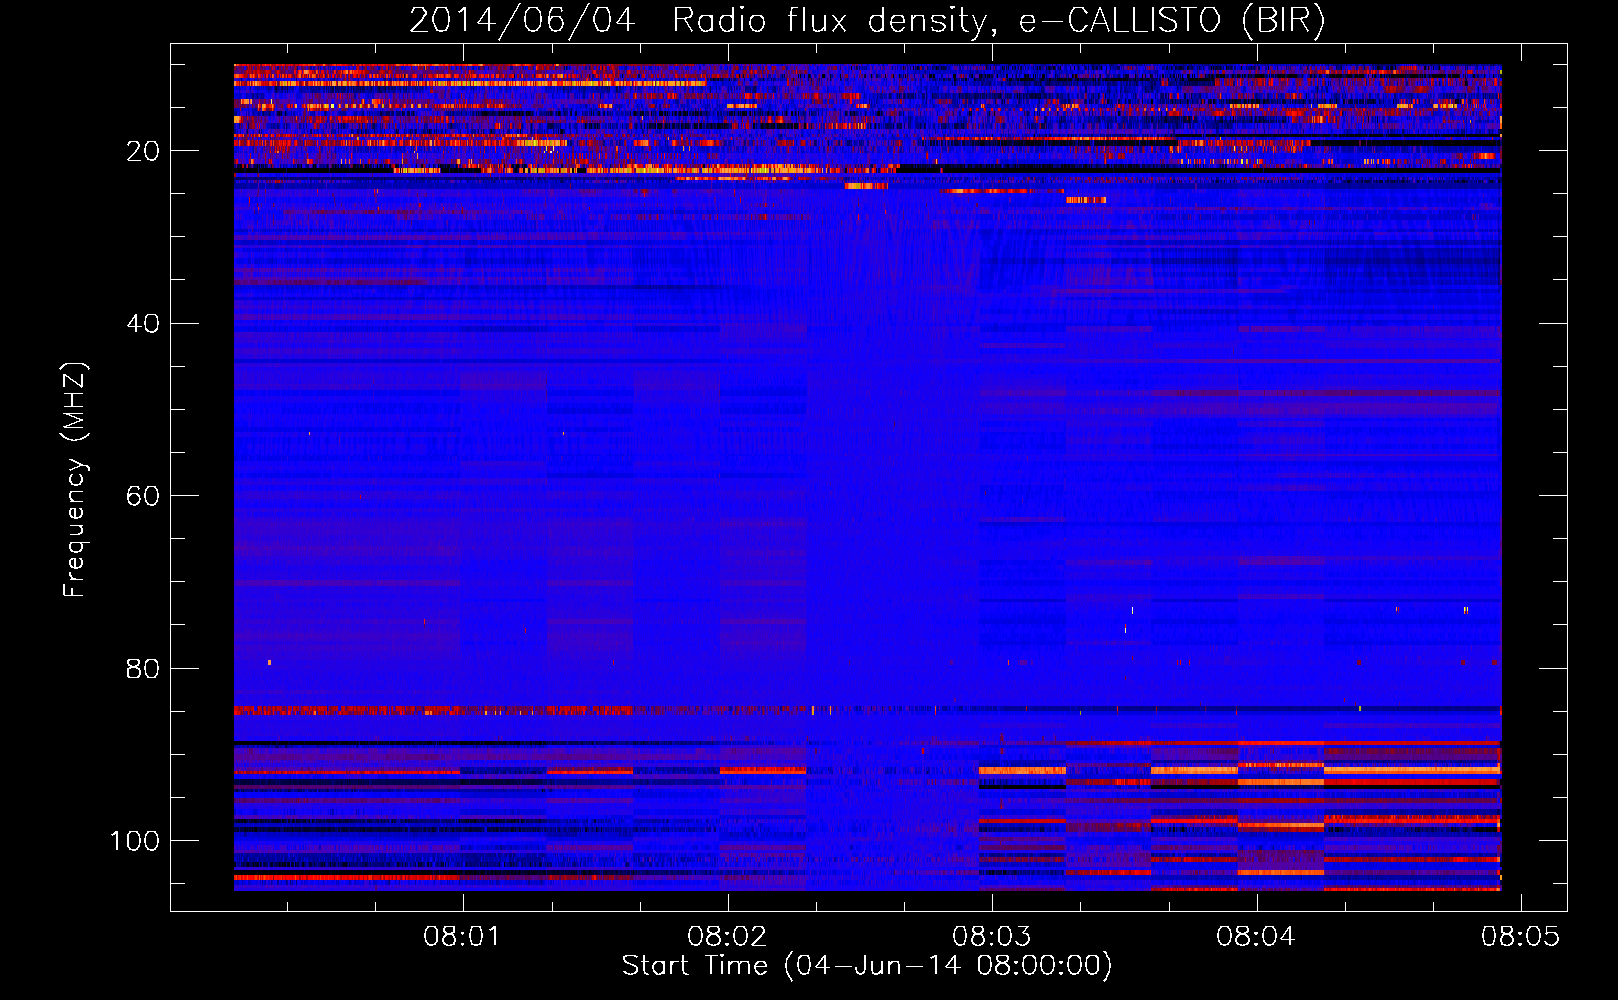The height and width of the screenshot is (1000, 1618).
Task: Click the 60 frequency tick label
Action: tap(143, 496)
